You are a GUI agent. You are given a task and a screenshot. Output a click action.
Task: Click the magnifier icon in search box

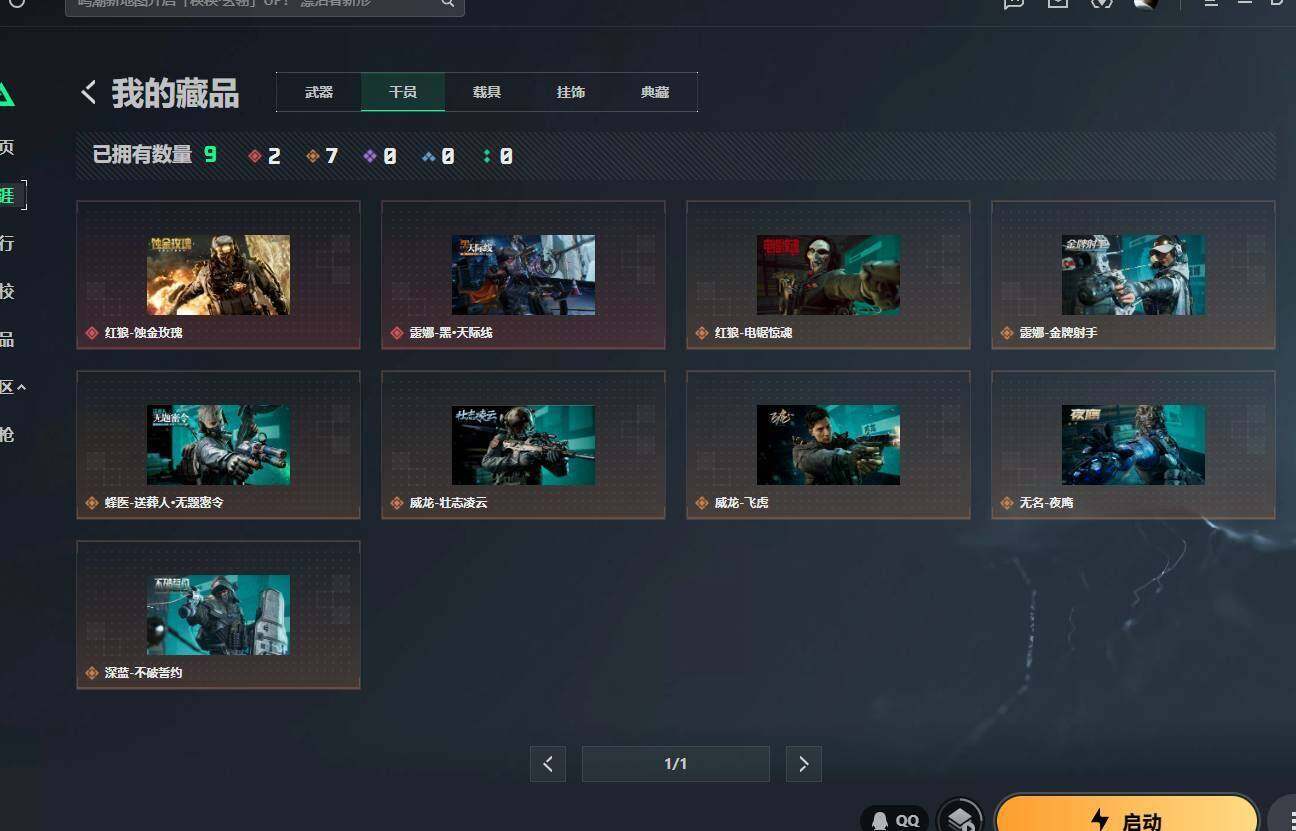[448, 4]
